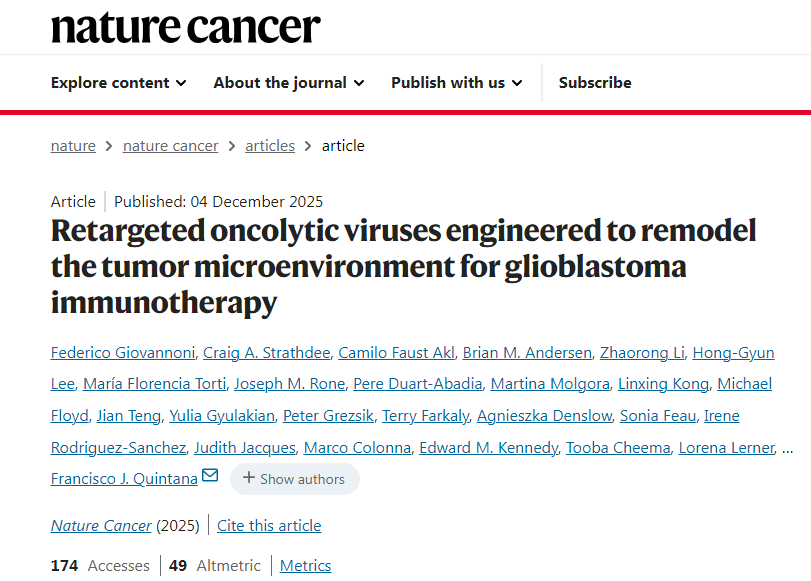Click the article title heading
This screenshot has height=581, width=811.
coord(403,266)
